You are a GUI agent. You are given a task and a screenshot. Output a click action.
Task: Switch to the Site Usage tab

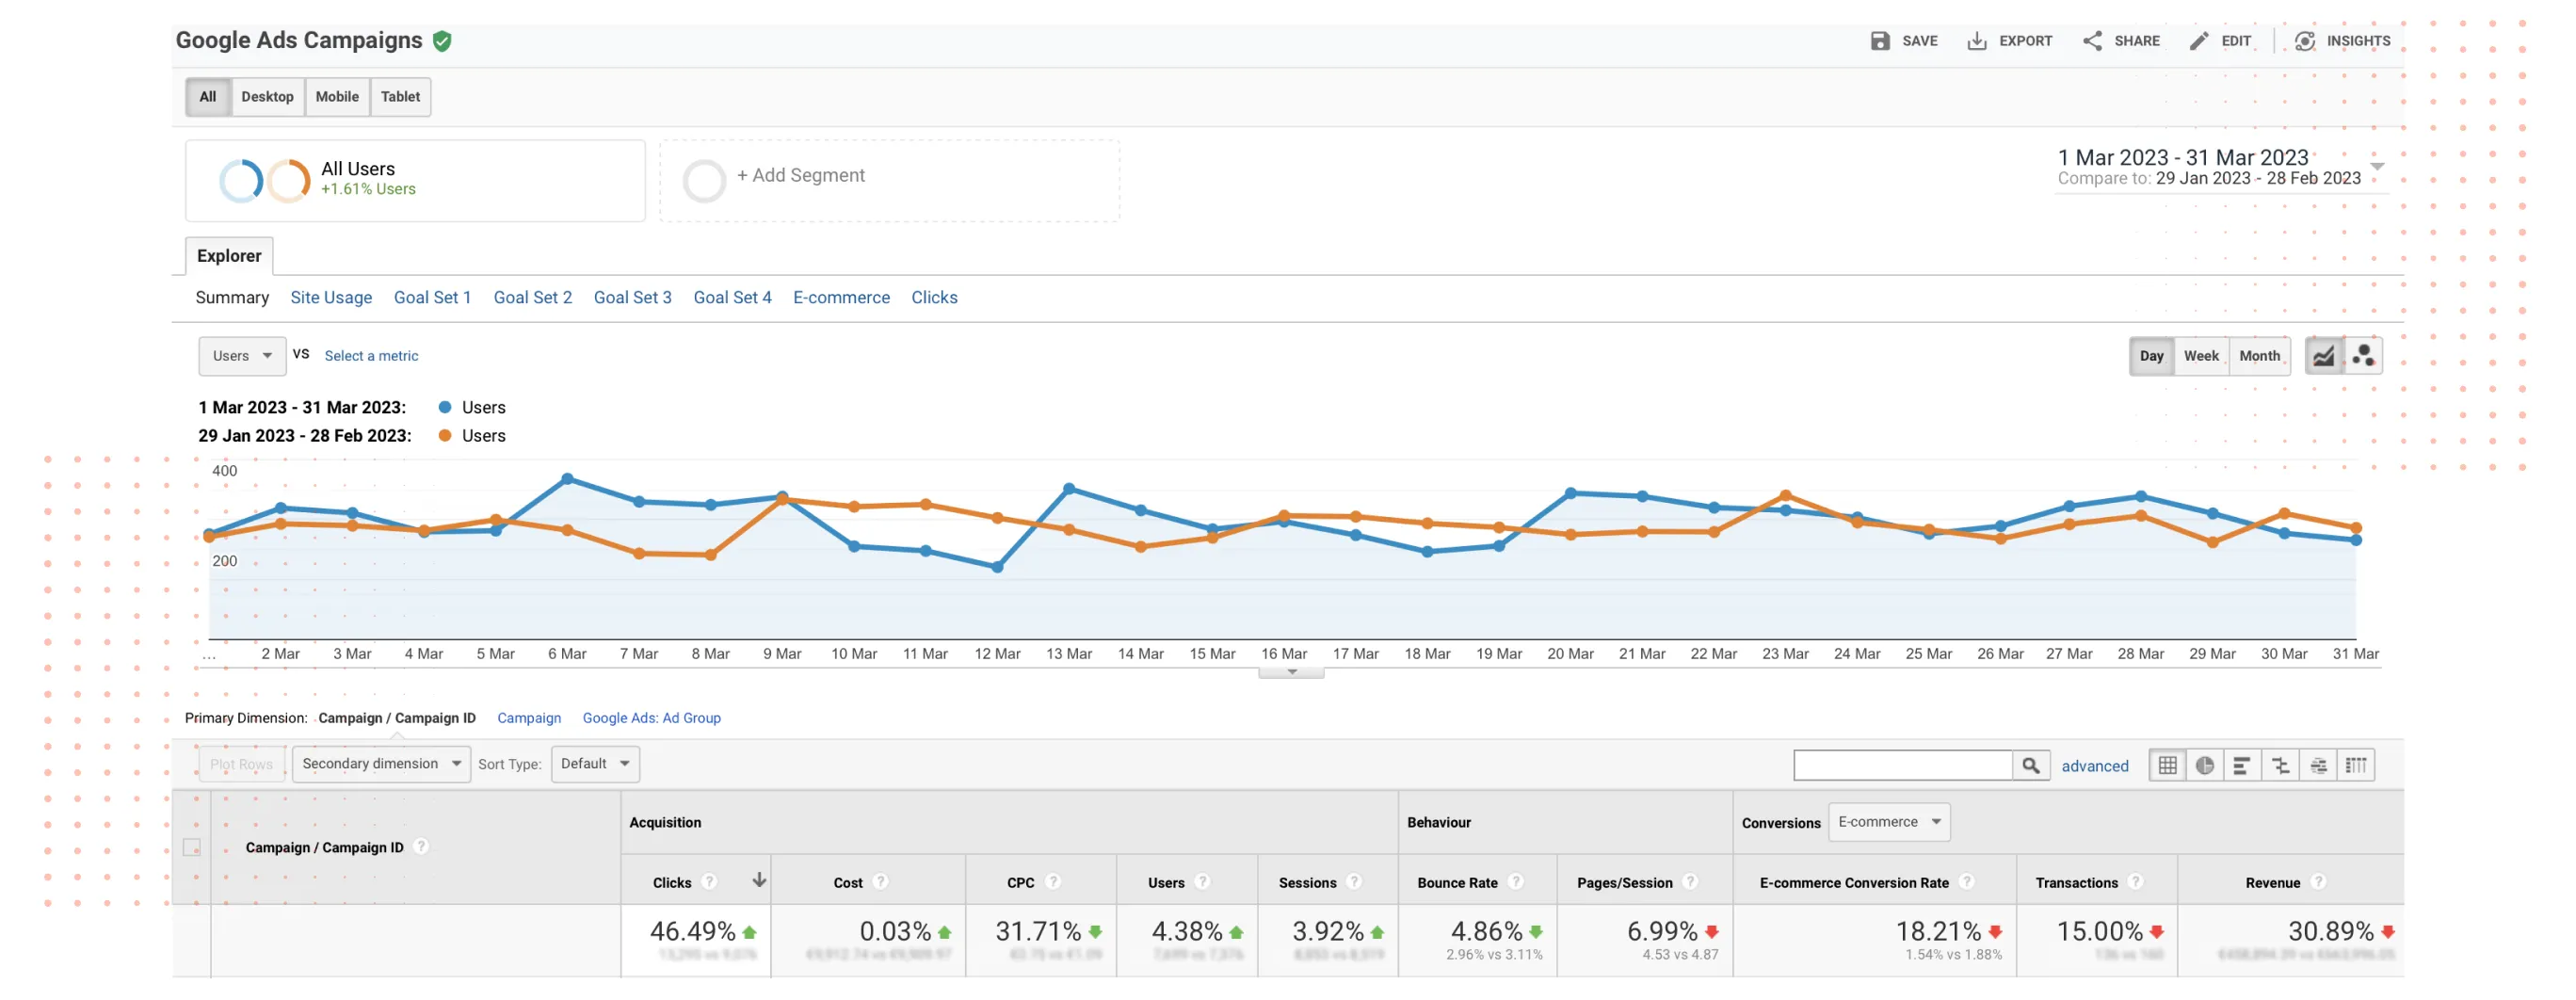click(331, 298)
